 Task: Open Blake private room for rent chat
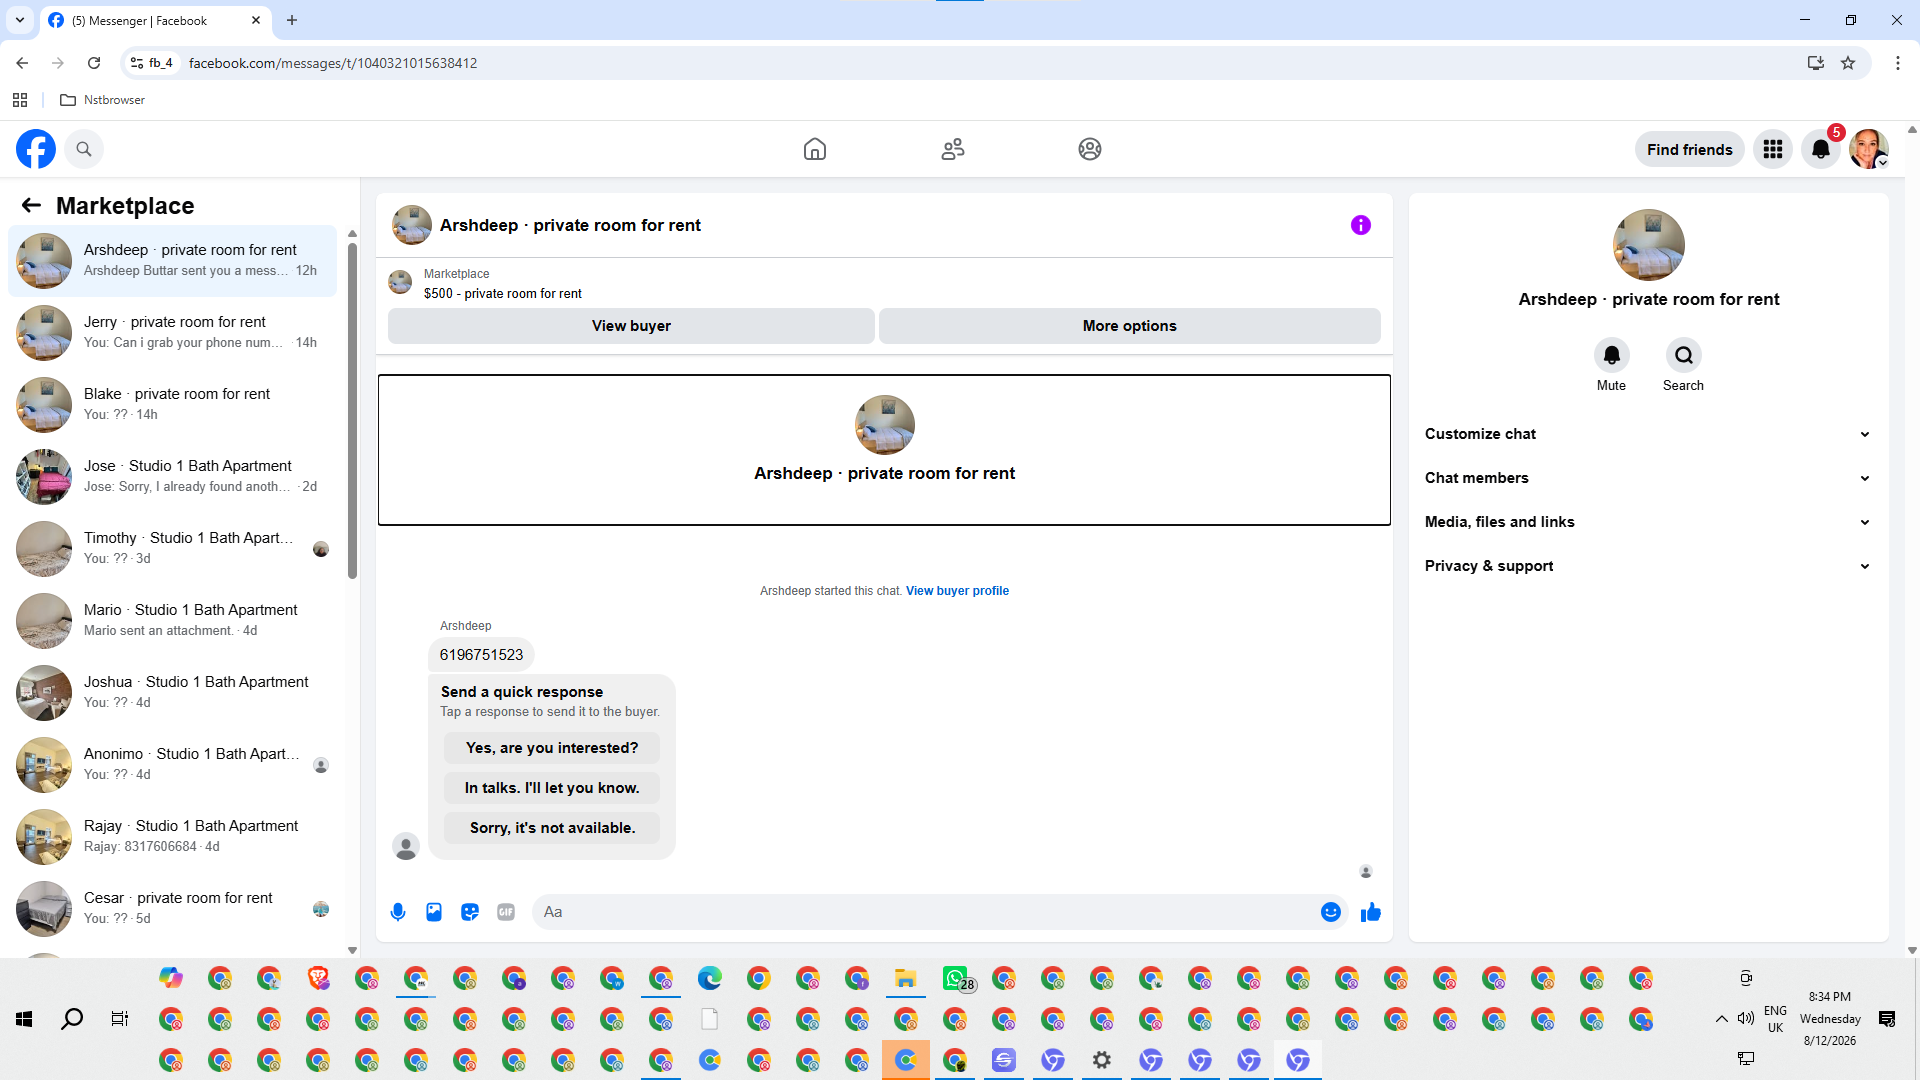click(172, 405)
